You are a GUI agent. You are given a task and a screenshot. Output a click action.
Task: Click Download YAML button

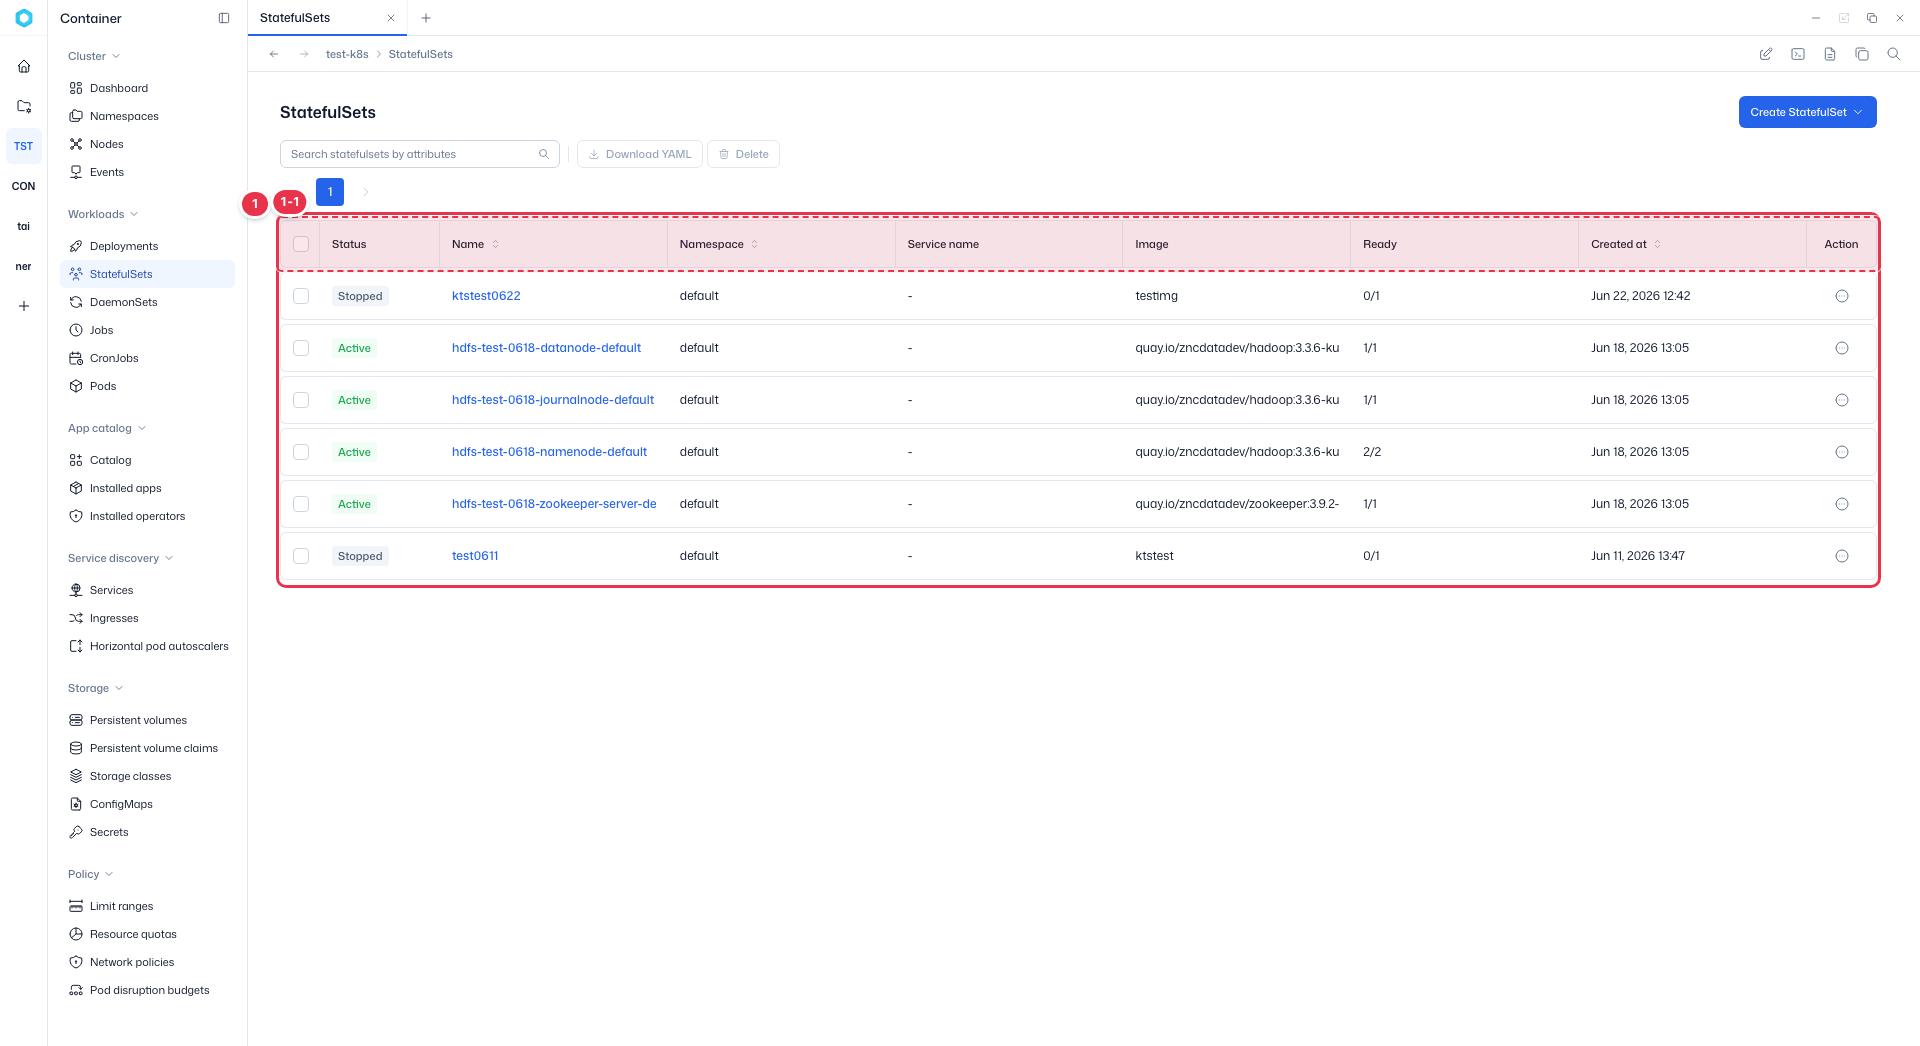pos(640,154)
